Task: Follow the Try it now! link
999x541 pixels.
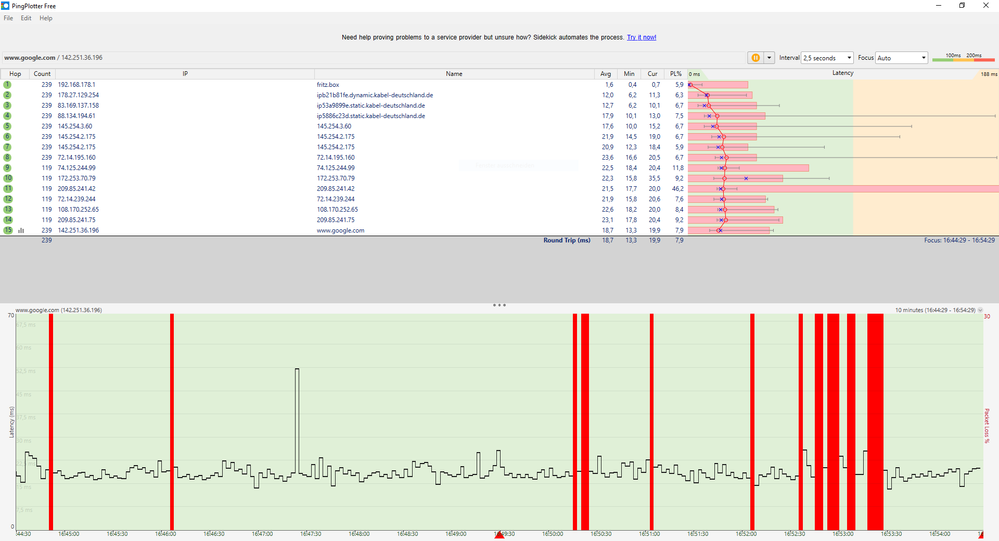Action: click(x=642, y=38)
